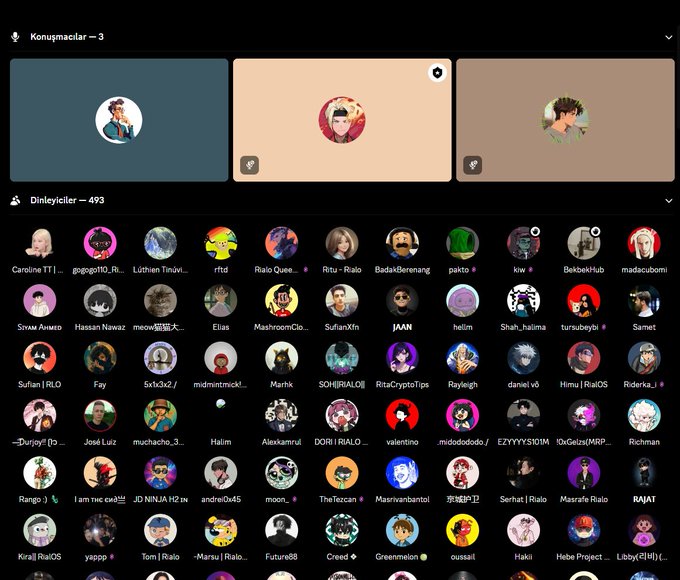680x580 pixels.
Task: Open Marhk listener avatar
Action: point(281,358)
